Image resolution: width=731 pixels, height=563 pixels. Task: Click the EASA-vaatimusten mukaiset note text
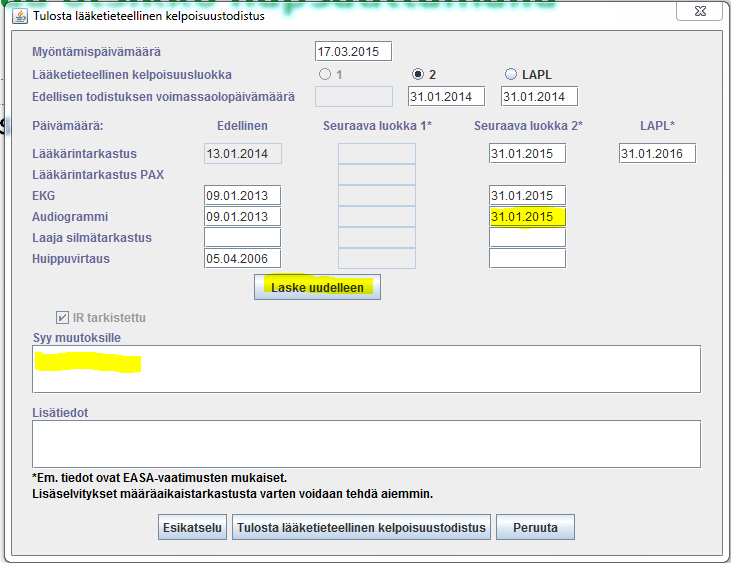pyautogui.click(x=159, y=478)
